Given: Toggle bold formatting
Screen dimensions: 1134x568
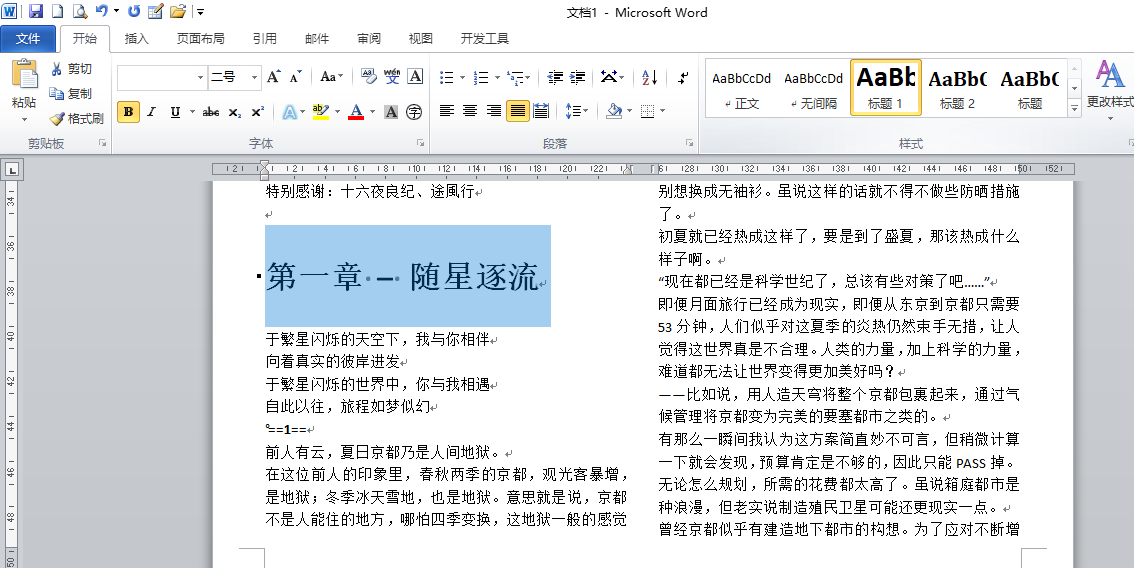Looking at the screenshot, I should (128, 111).
